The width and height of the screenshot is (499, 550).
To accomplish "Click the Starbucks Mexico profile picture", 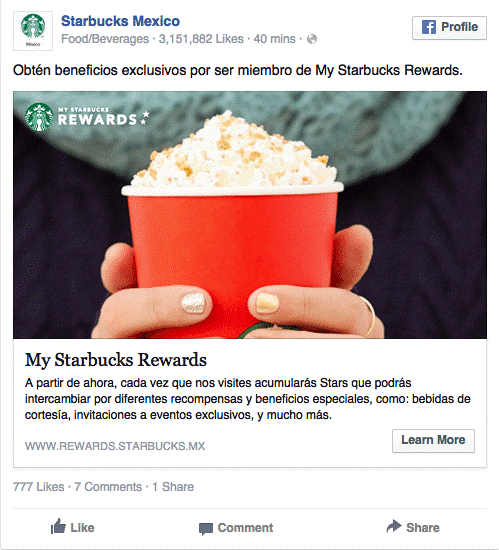I will [33, 31].
